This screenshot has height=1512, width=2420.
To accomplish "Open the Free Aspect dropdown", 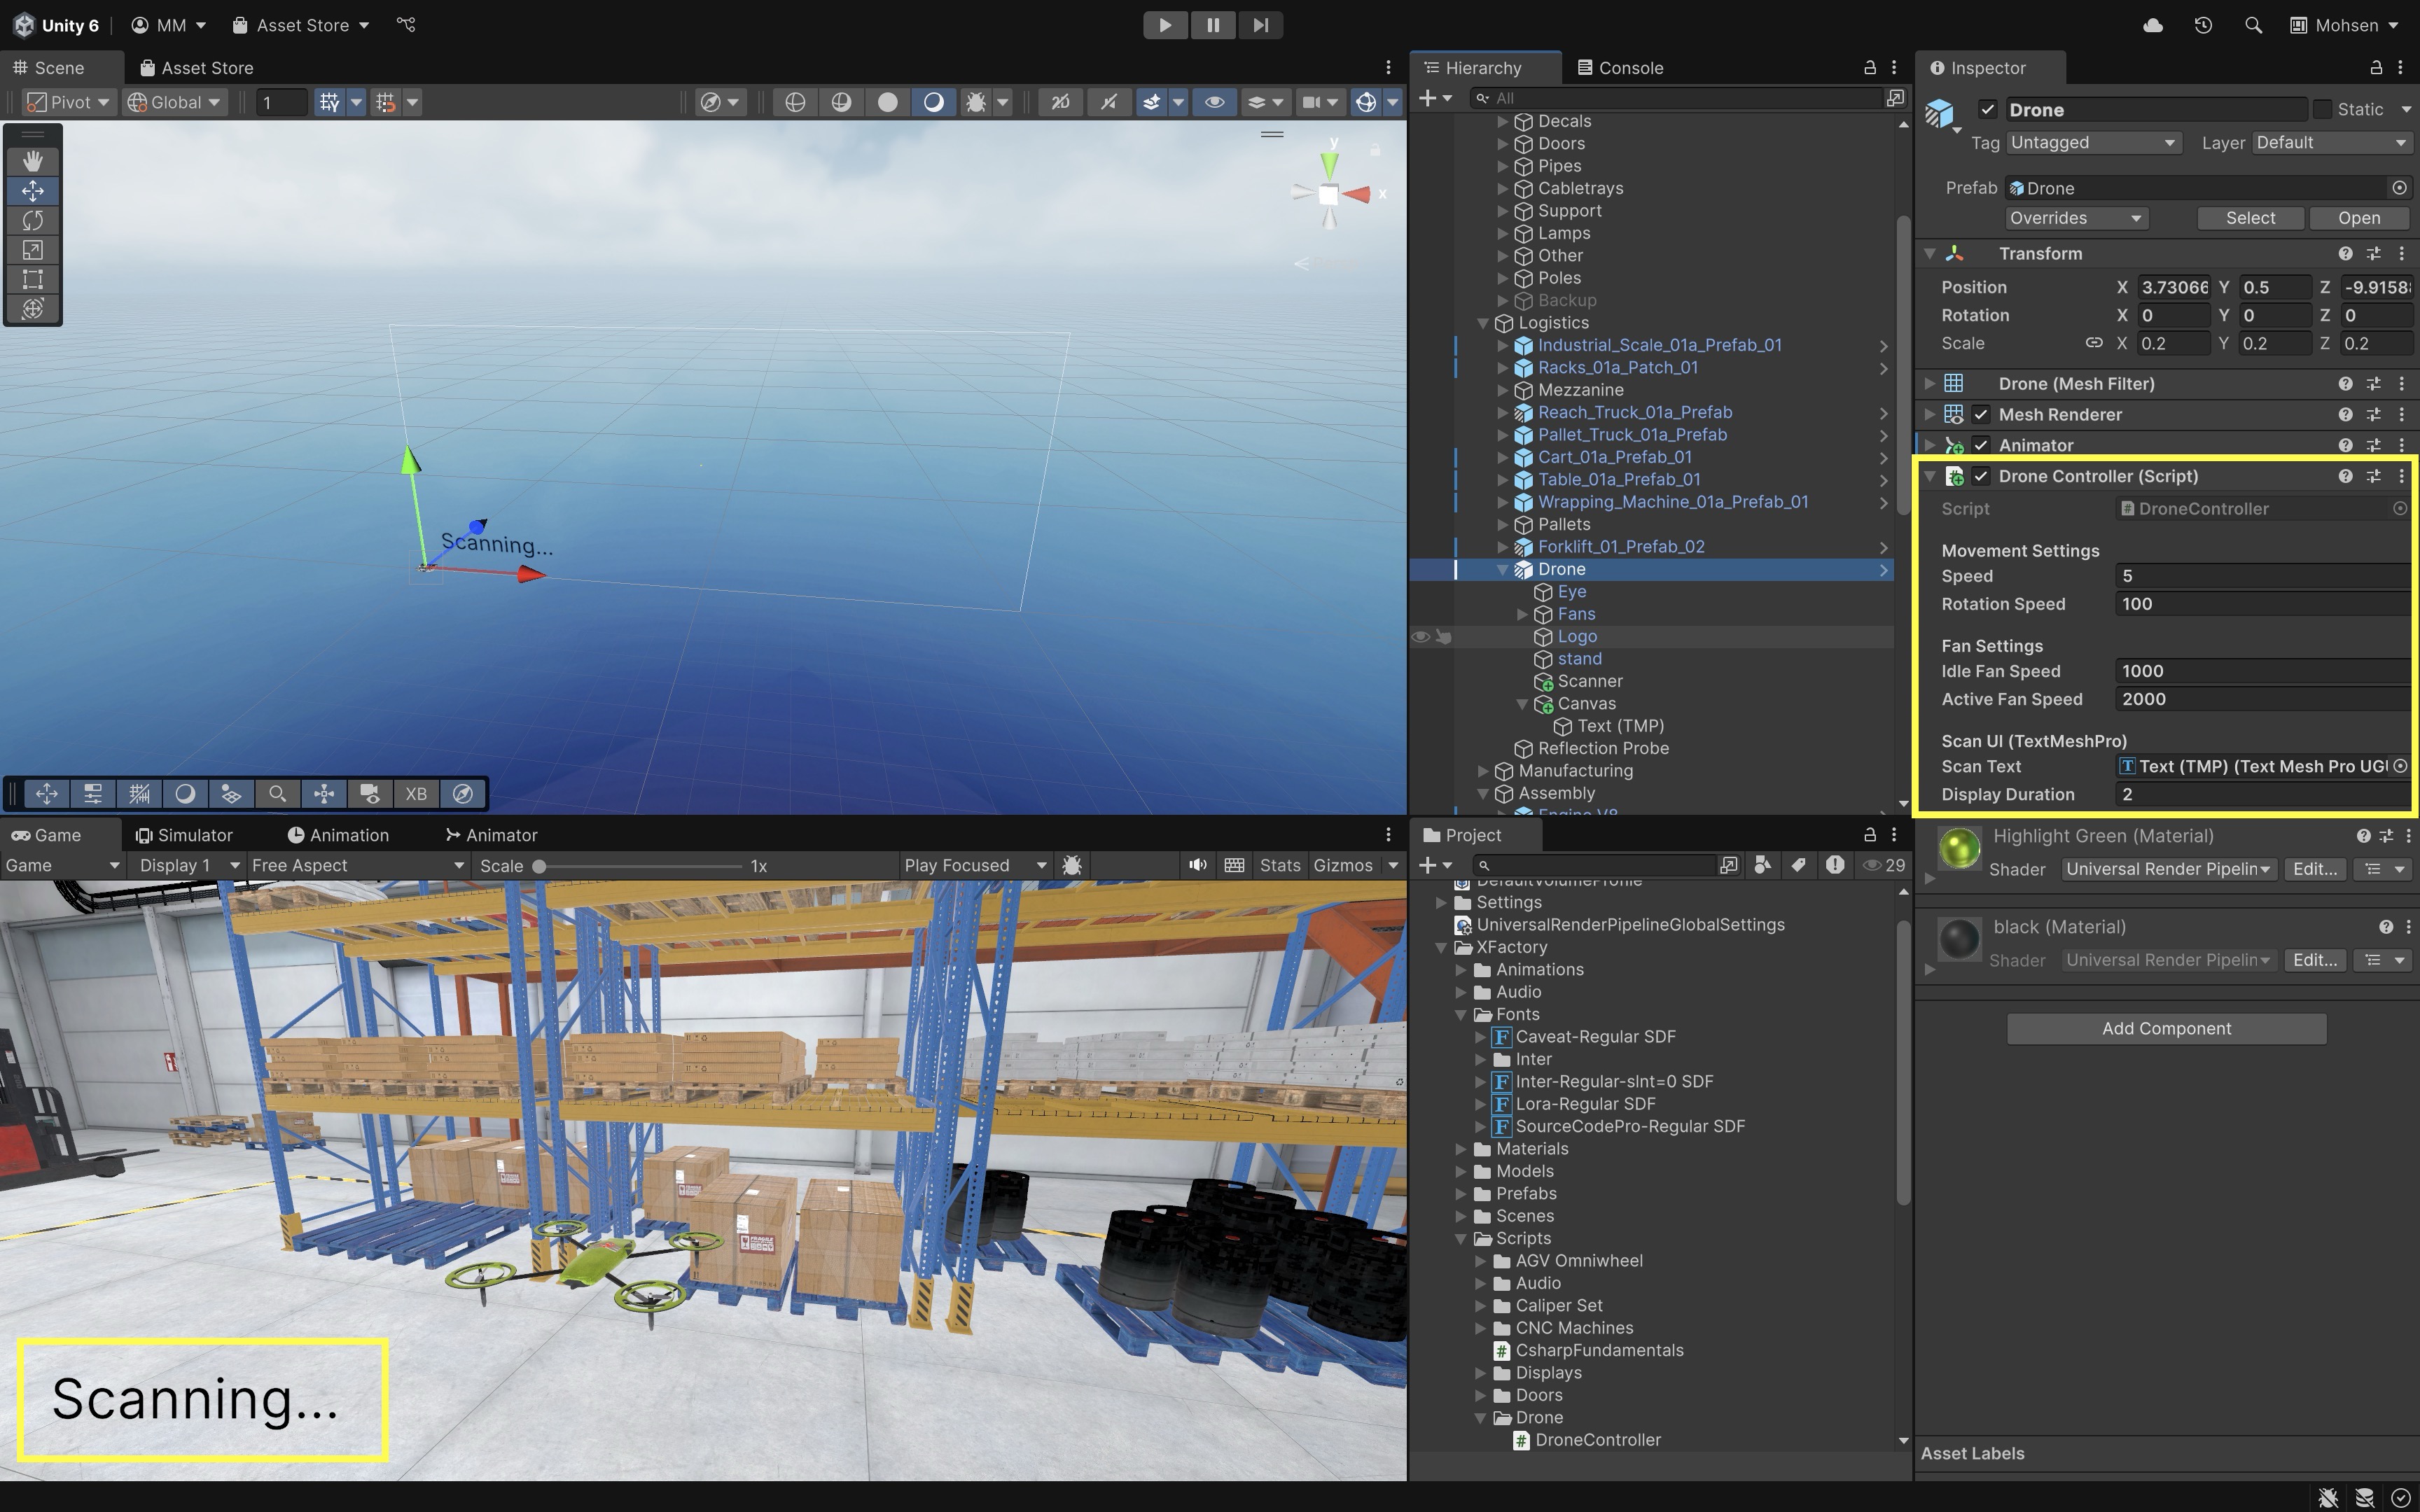I will pos(357,865).
